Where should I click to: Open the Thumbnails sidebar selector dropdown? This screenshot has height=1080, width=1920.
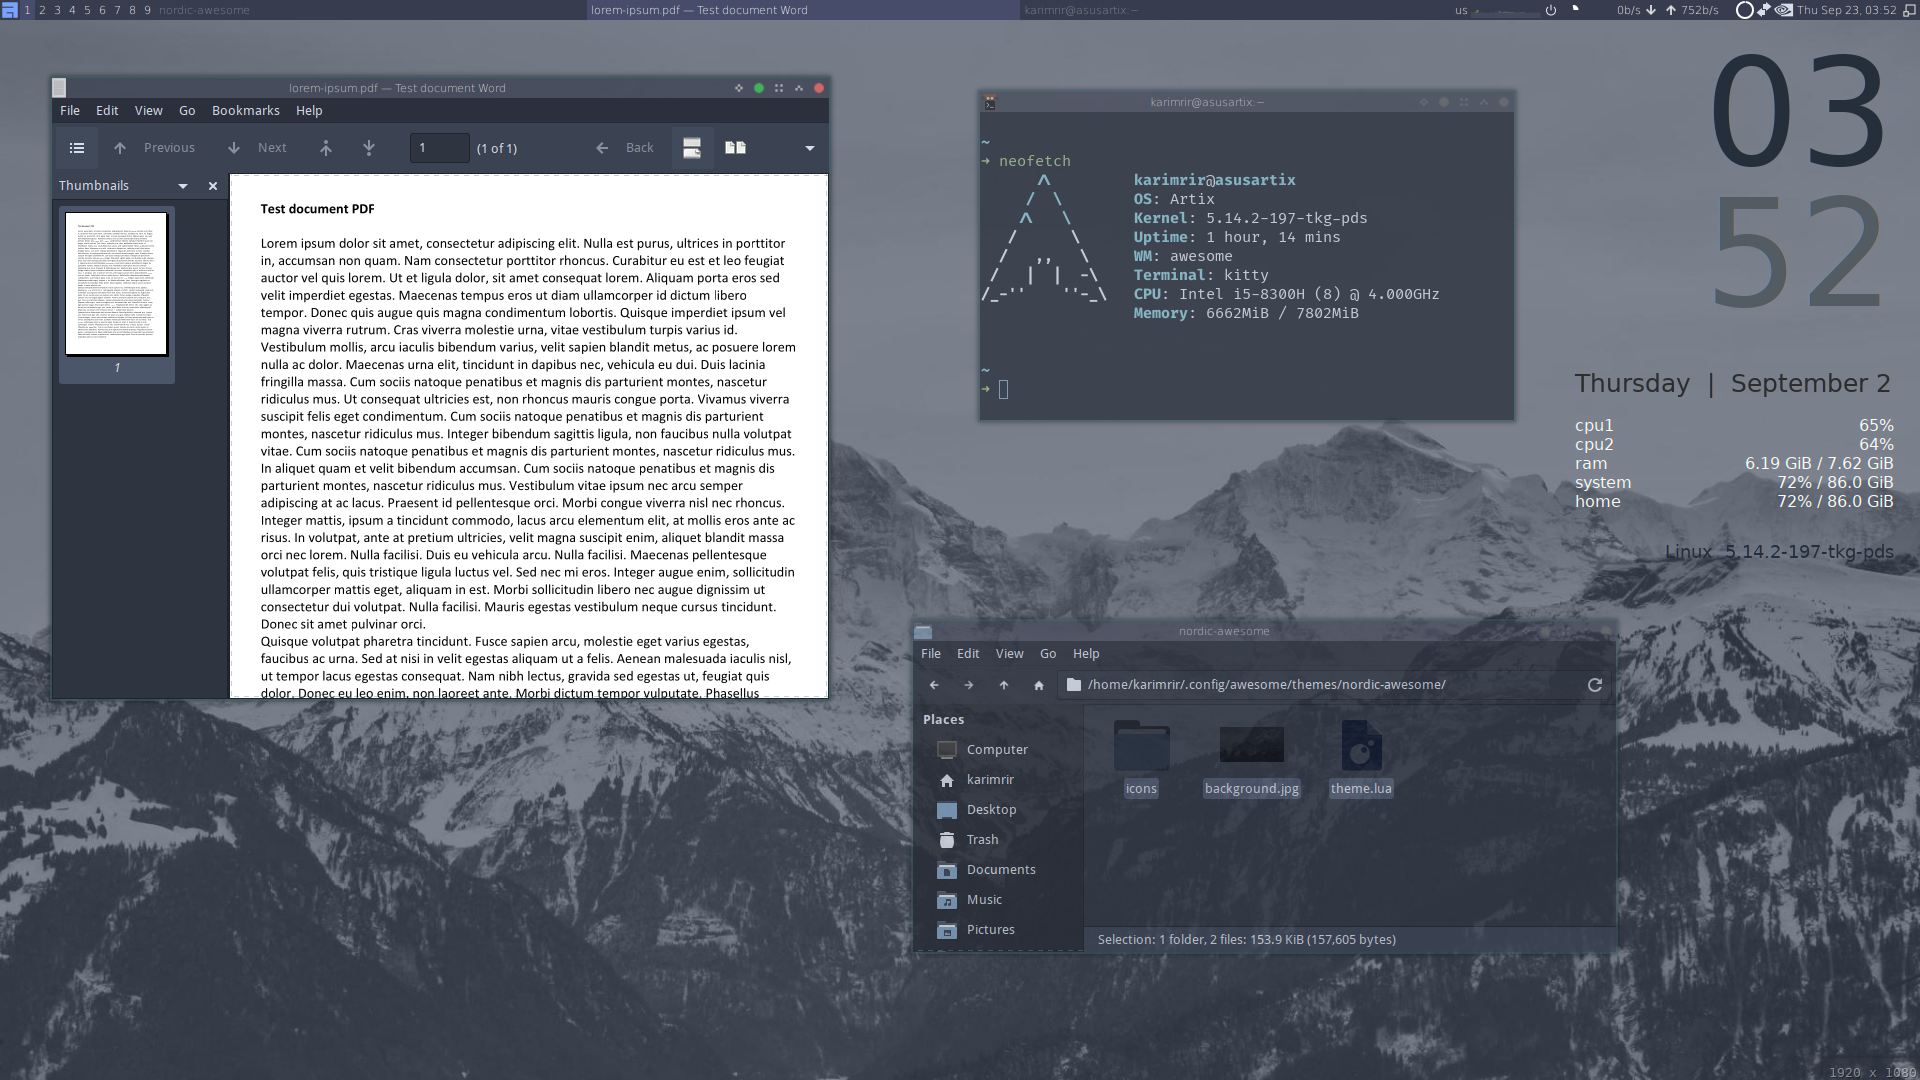183,186
